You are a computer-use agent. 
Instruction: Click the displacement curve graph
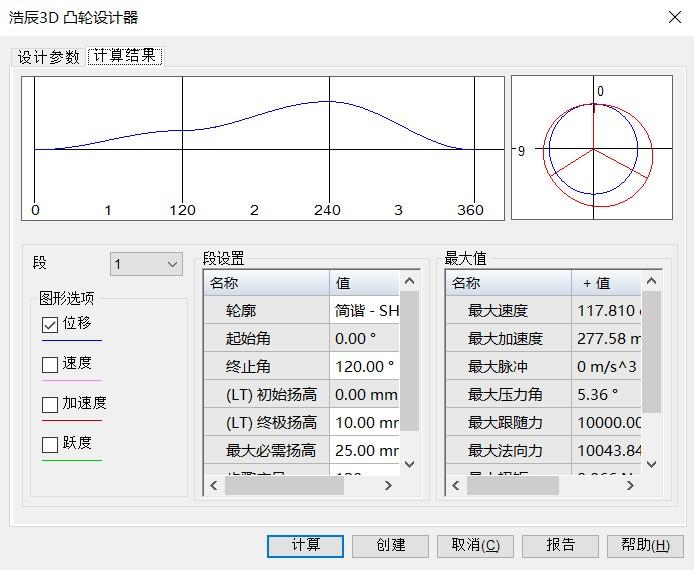(x=263, y=148)
